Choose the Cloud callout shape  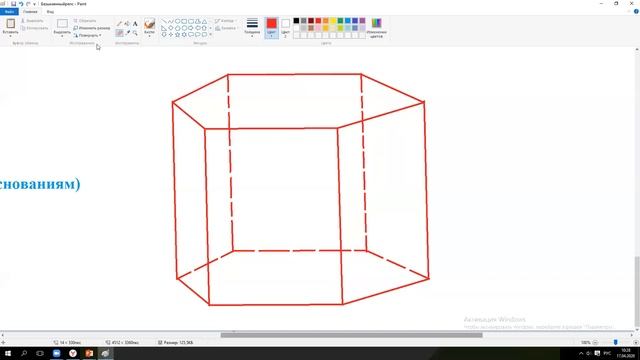tap(204, 35)
